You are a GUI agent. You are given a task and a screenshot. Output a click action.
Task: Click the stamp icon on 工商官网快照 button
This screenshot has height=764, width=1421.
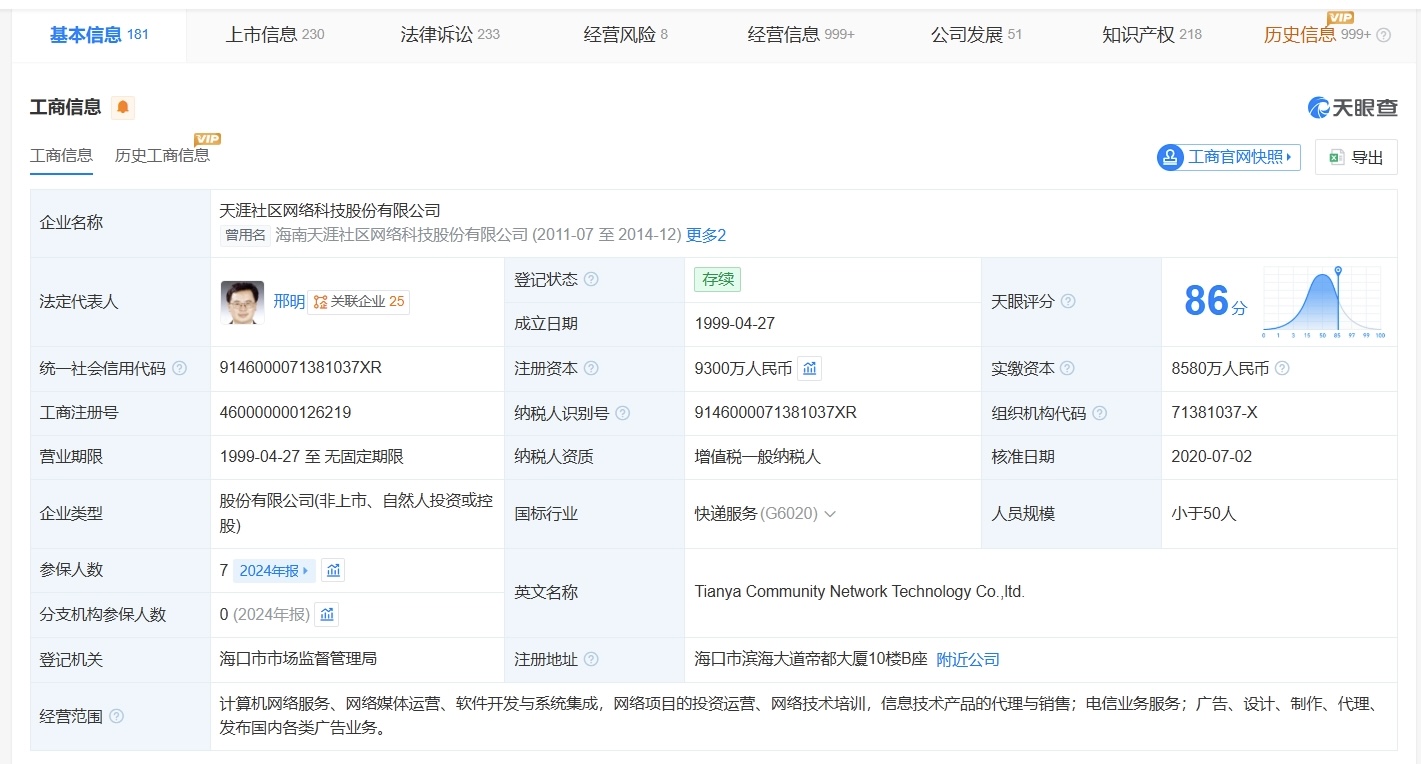tap(1170, 157)
